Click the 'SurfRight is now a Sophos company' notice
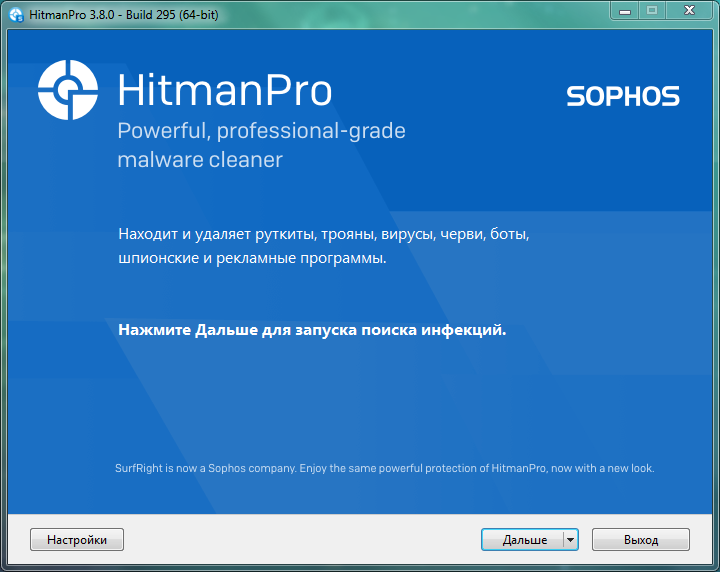This screenshot has width=720, height=572. click(385, 468)
